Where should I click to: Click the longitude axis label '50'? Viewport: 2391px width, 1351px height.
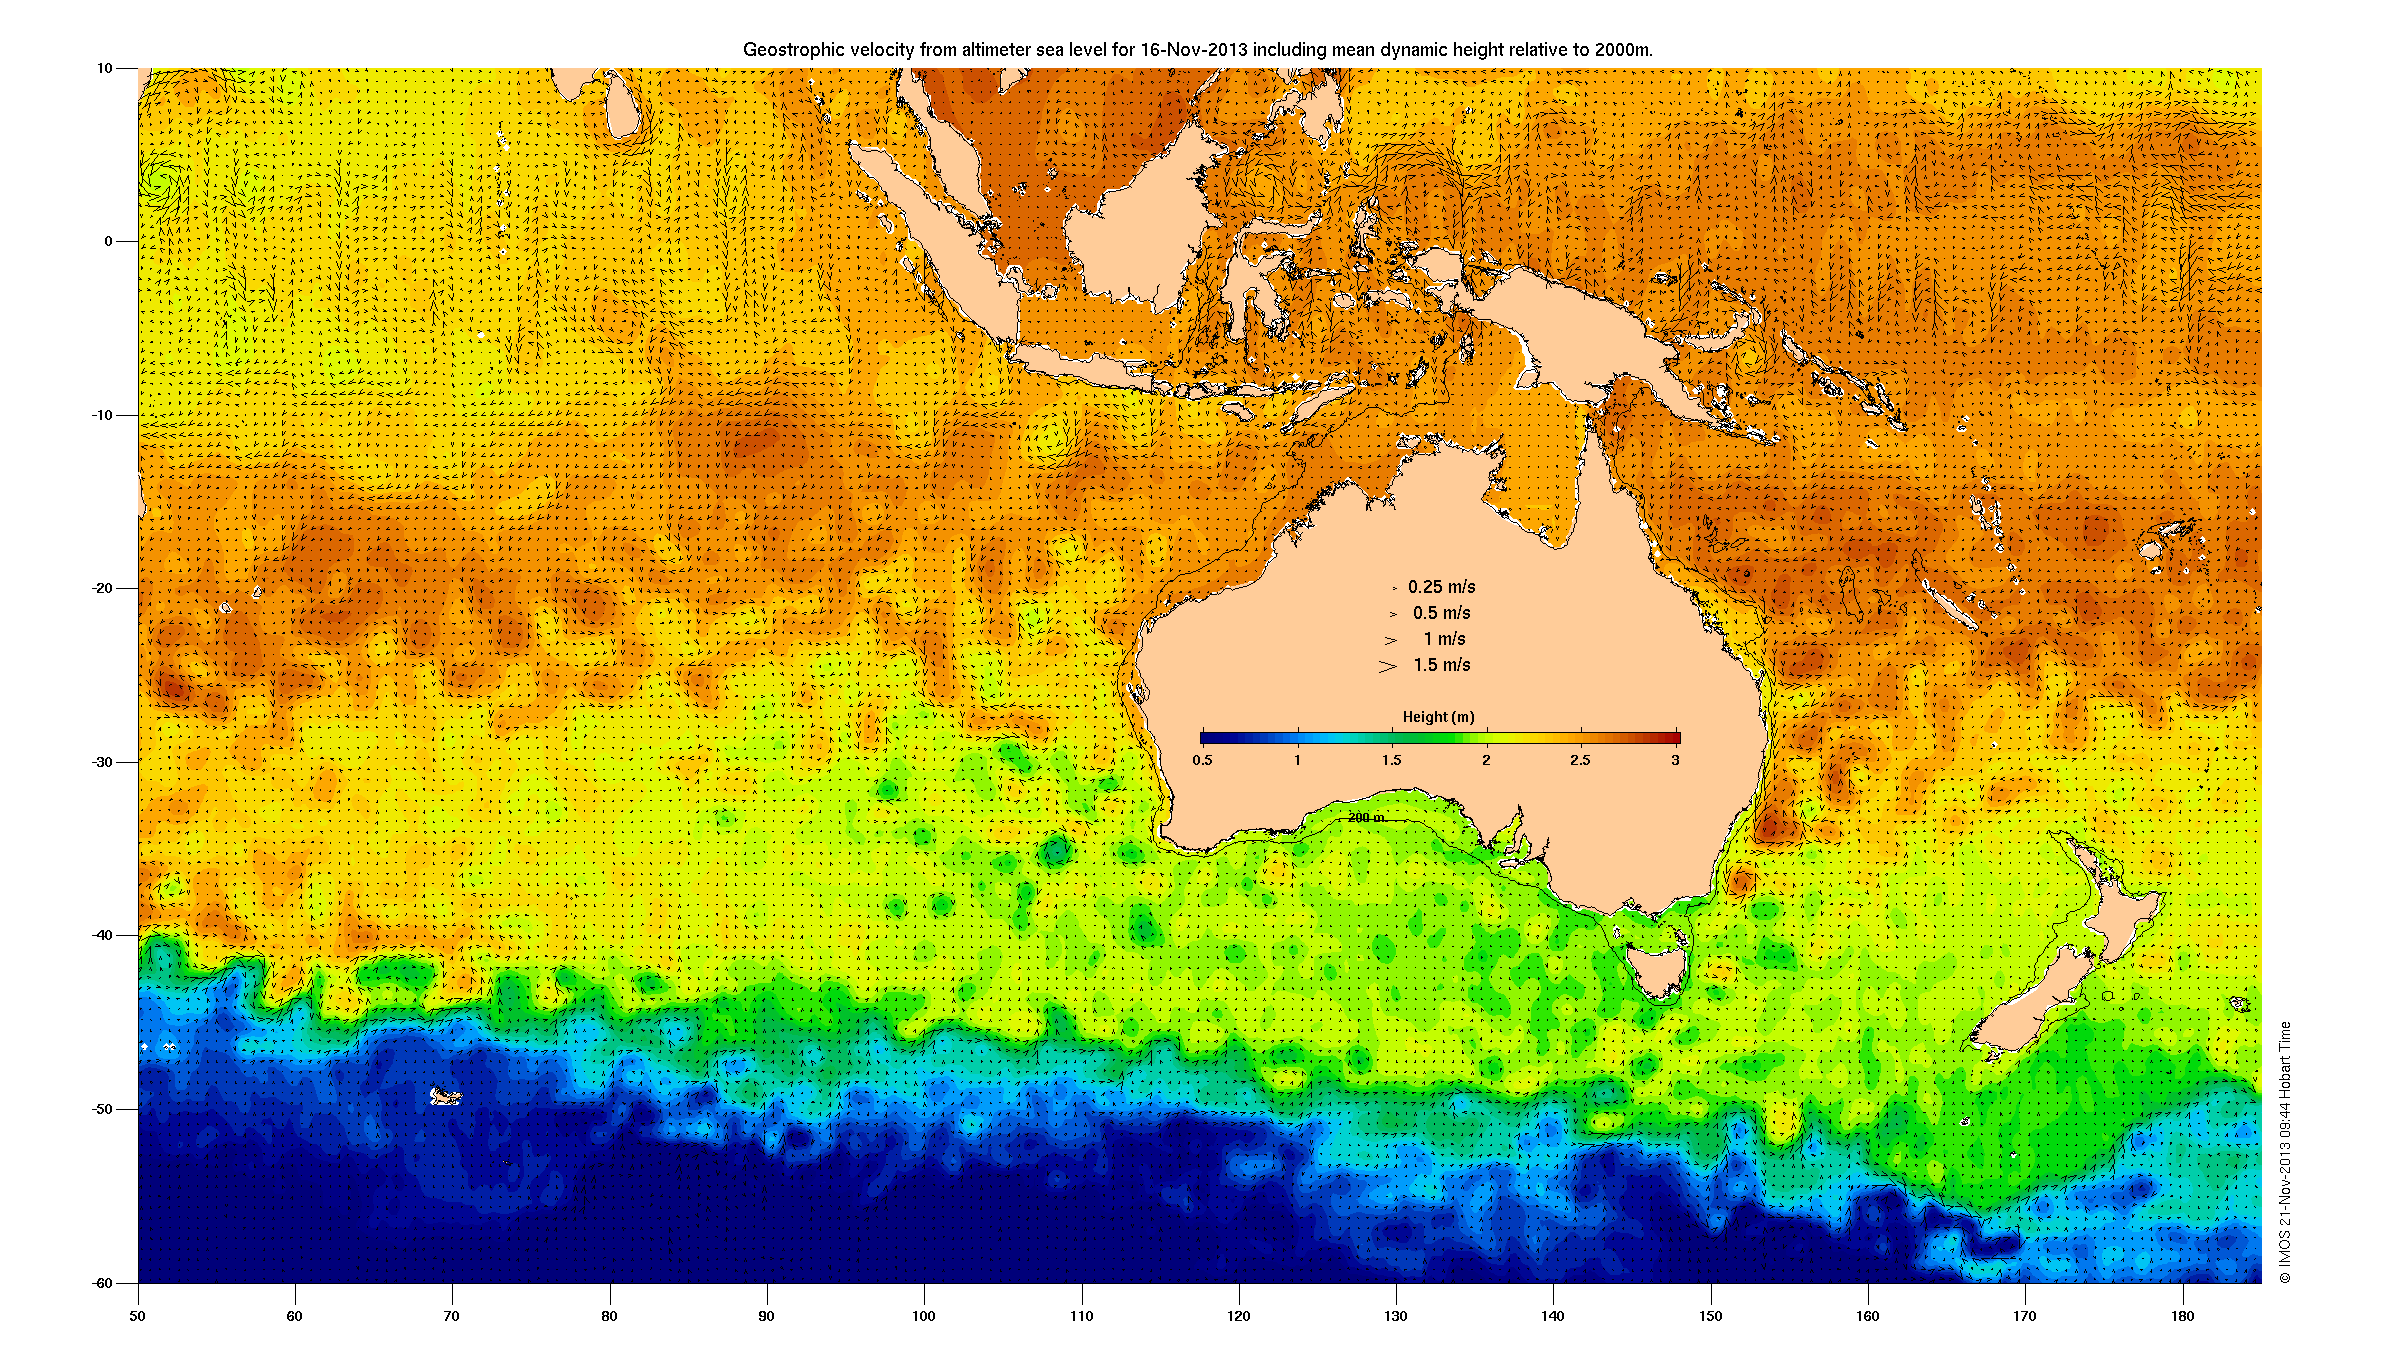137,1316
